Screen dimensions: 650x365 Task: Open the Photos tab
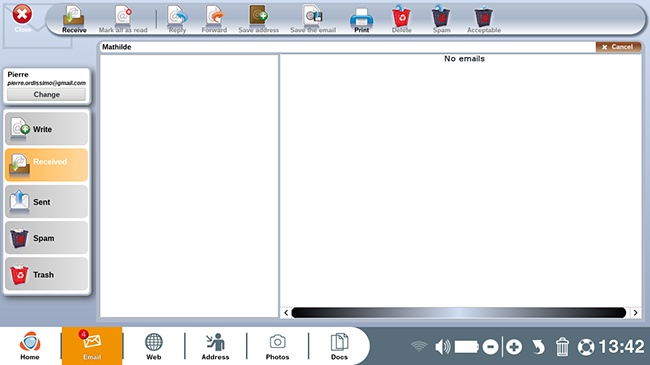(x=277, y=346)
